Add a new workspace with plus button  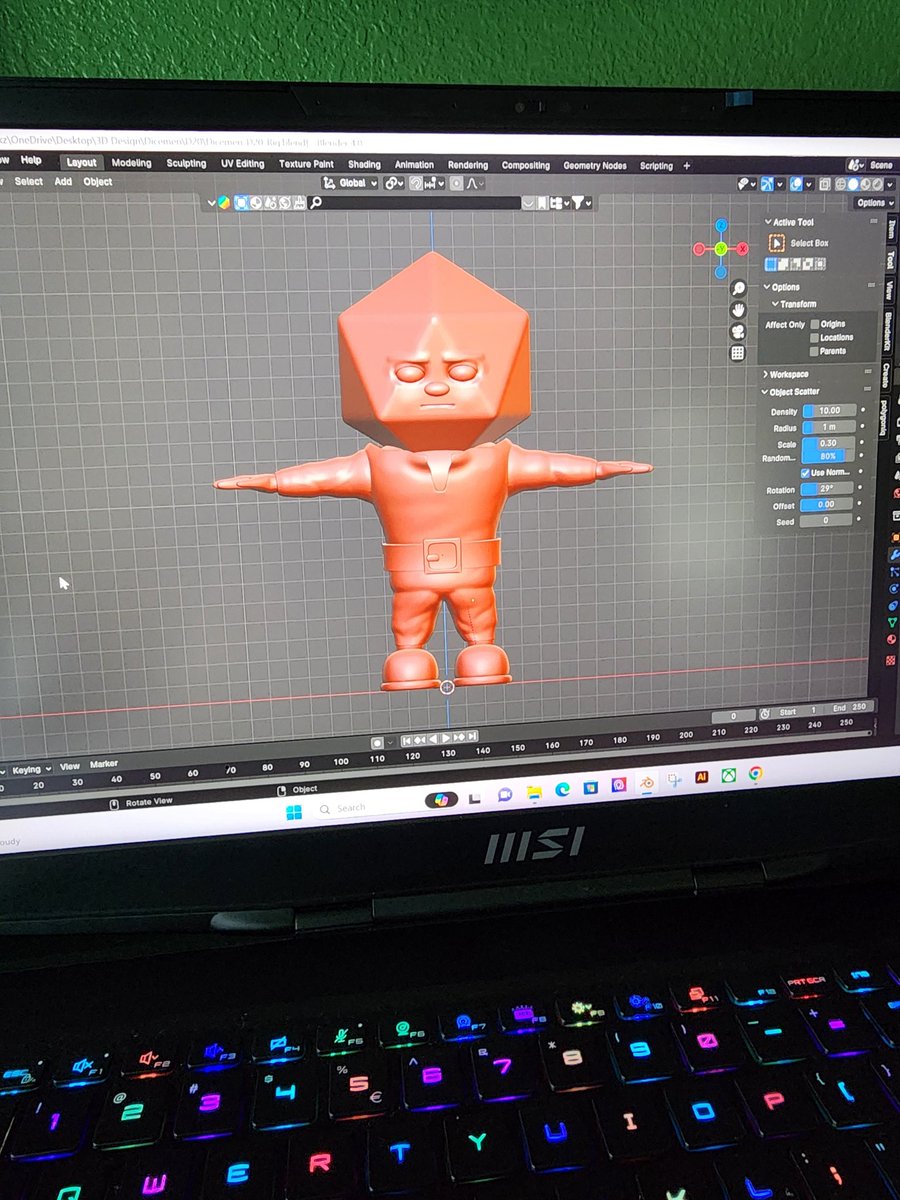686,166
